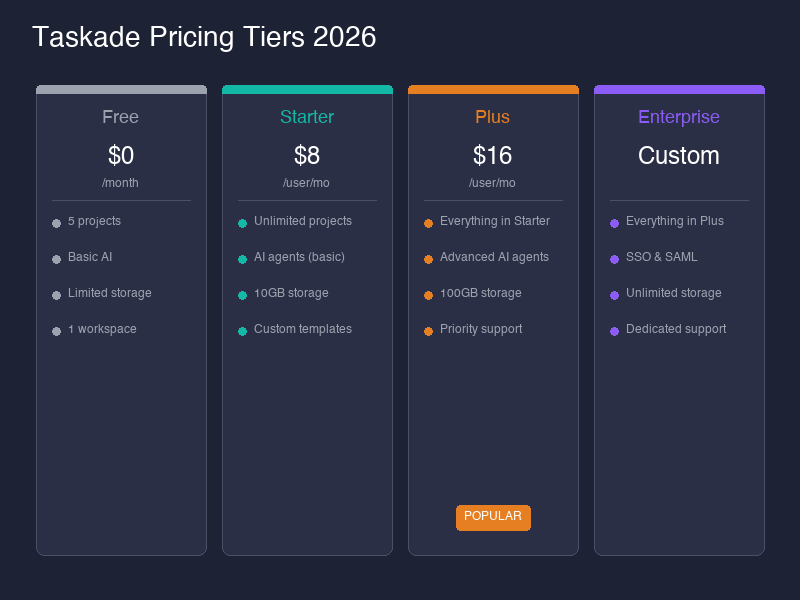Image resolution: width=800 pixels, height=600 pixels.
Task: Click the SSO & SAML bullet icon
Action: pyautogui.click(x=614, y=258)
